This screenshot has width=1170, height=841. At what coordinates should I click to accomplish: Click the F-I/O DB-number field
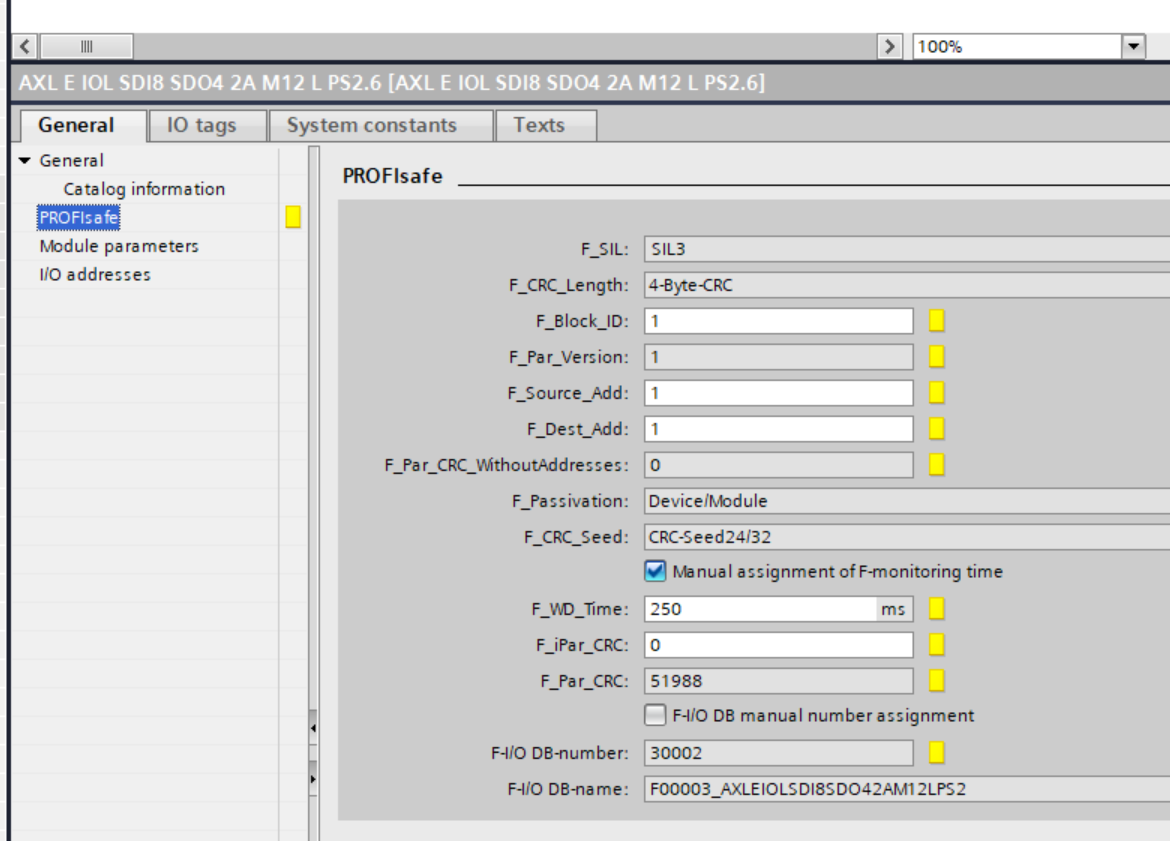coord(778,753)
